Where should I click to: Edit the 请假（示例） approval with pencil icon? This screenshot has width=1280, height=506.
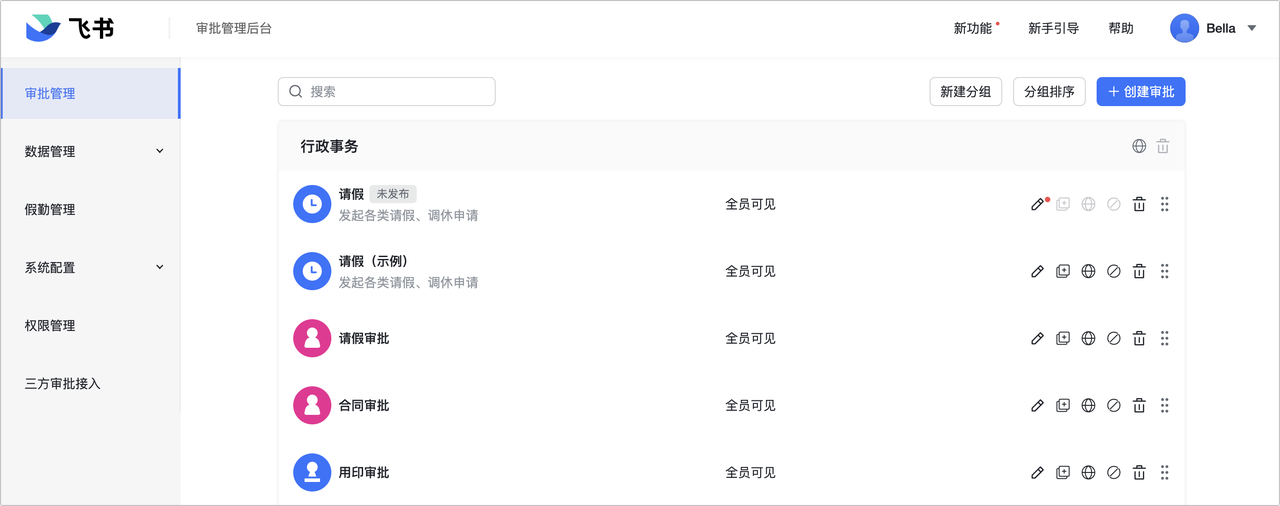pyautogui.click(x=1037, y=271)
